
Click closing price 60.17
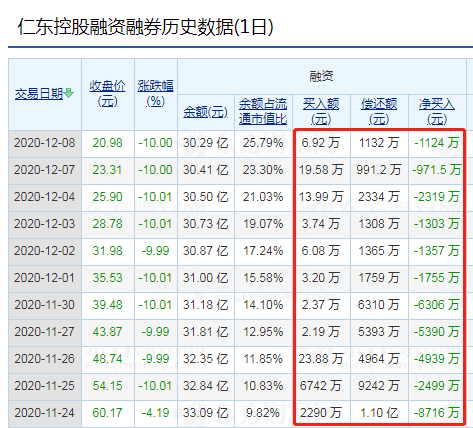click(x=107, y=413)
